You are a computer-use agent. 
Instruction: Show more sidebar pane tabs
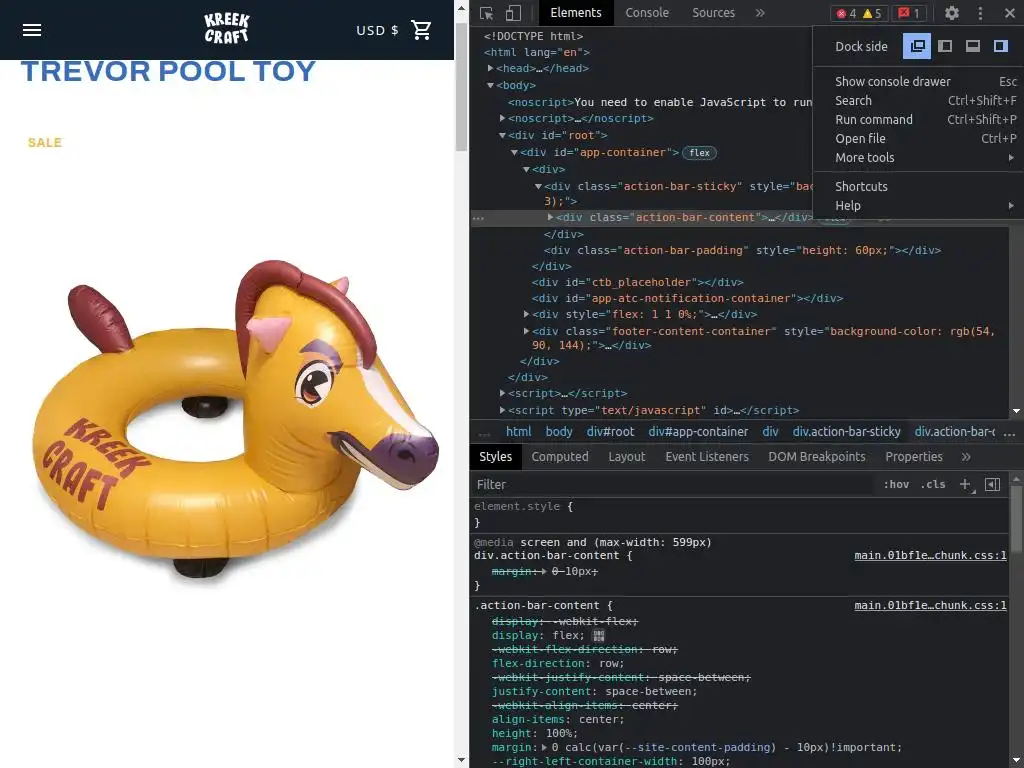(x=966, y=456)
